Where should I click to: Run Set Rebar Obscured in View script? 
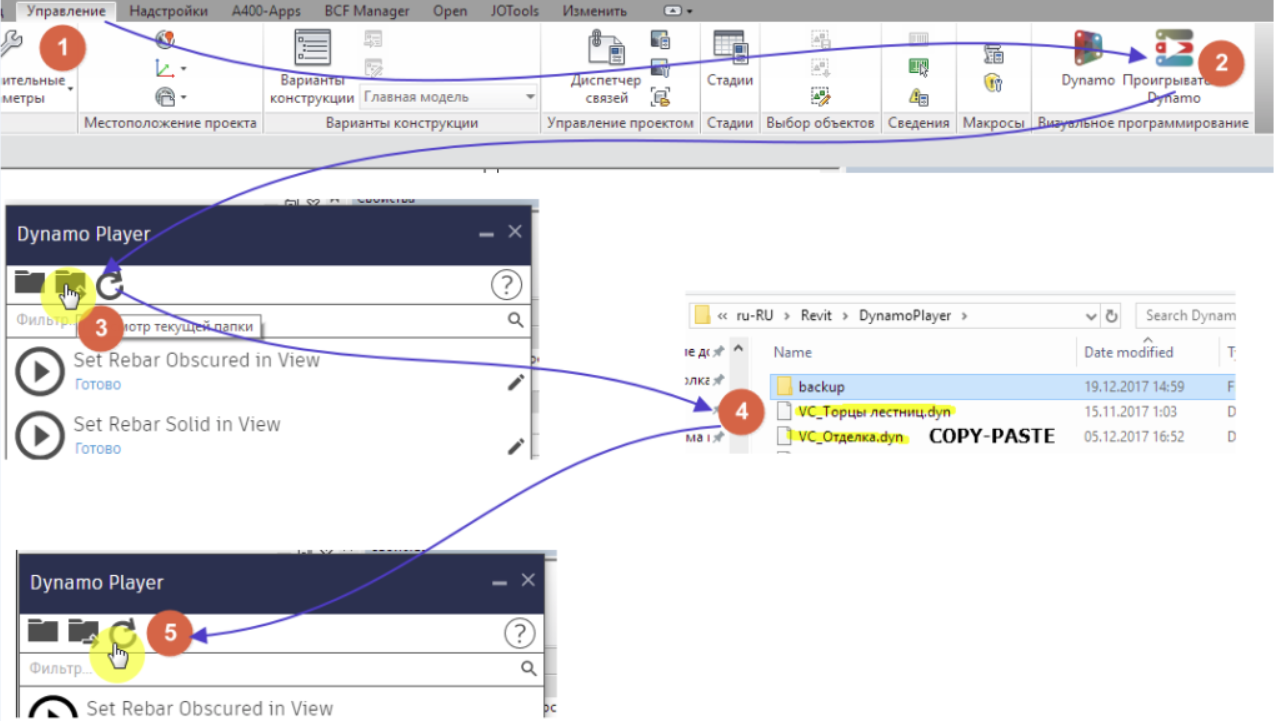[x=40, y=372]
